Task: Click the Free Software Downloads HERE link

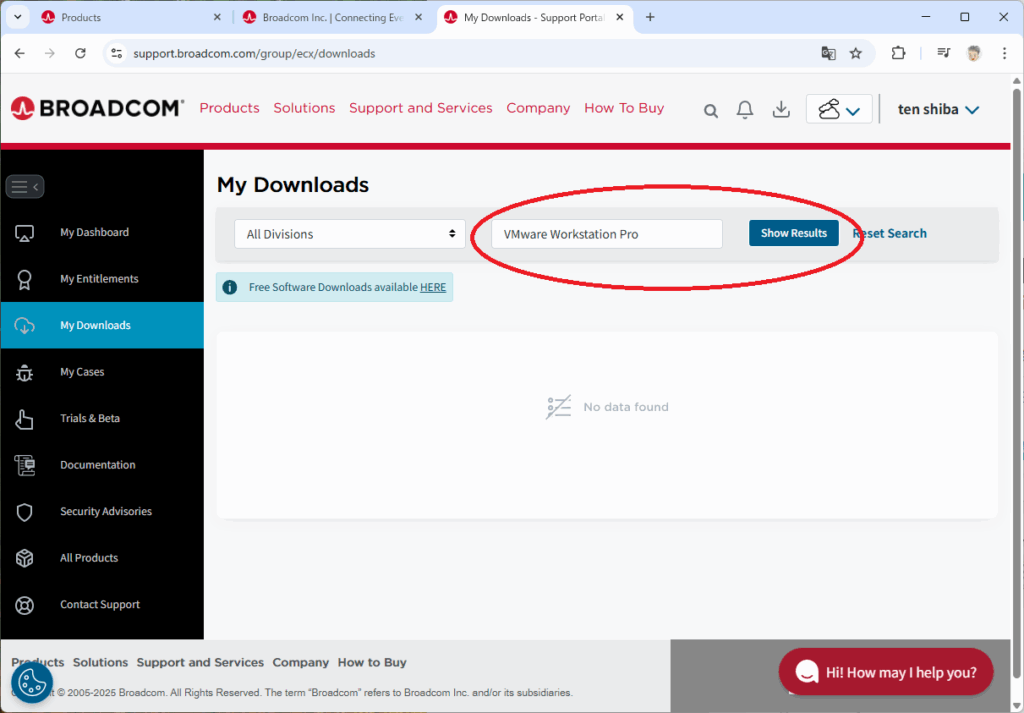Action: coord(433,287)
